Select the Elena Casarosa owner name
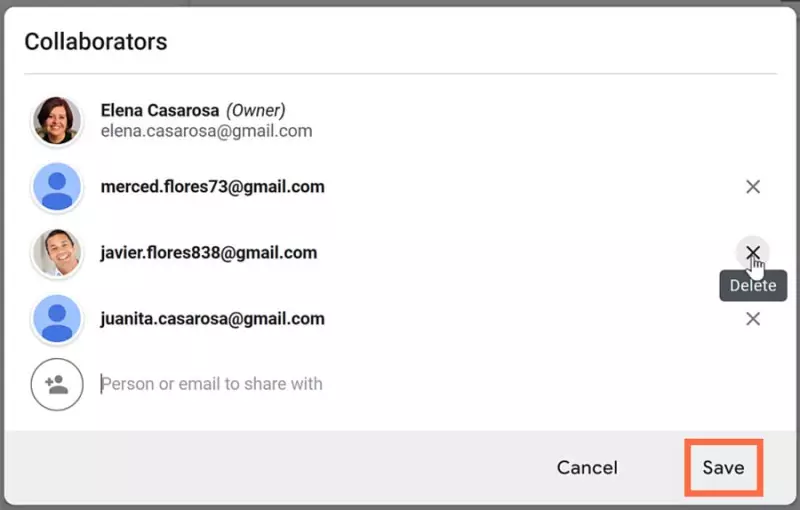 pyautogui.click(x=160, y=110)
